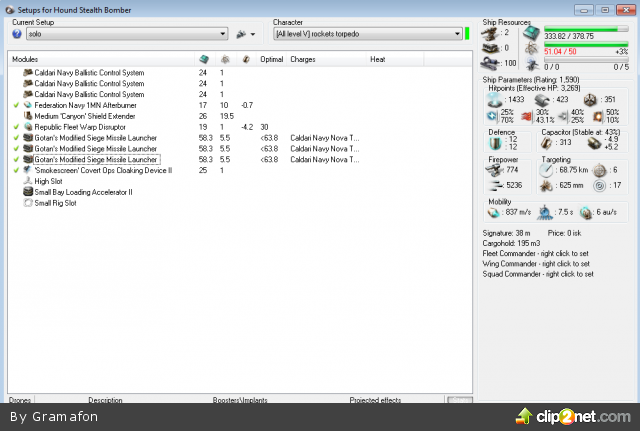The width and height of the screenshot is (640, 431).
Task: Click the turret hardpoints icon in Ship Resources
Action: [490, 33]
